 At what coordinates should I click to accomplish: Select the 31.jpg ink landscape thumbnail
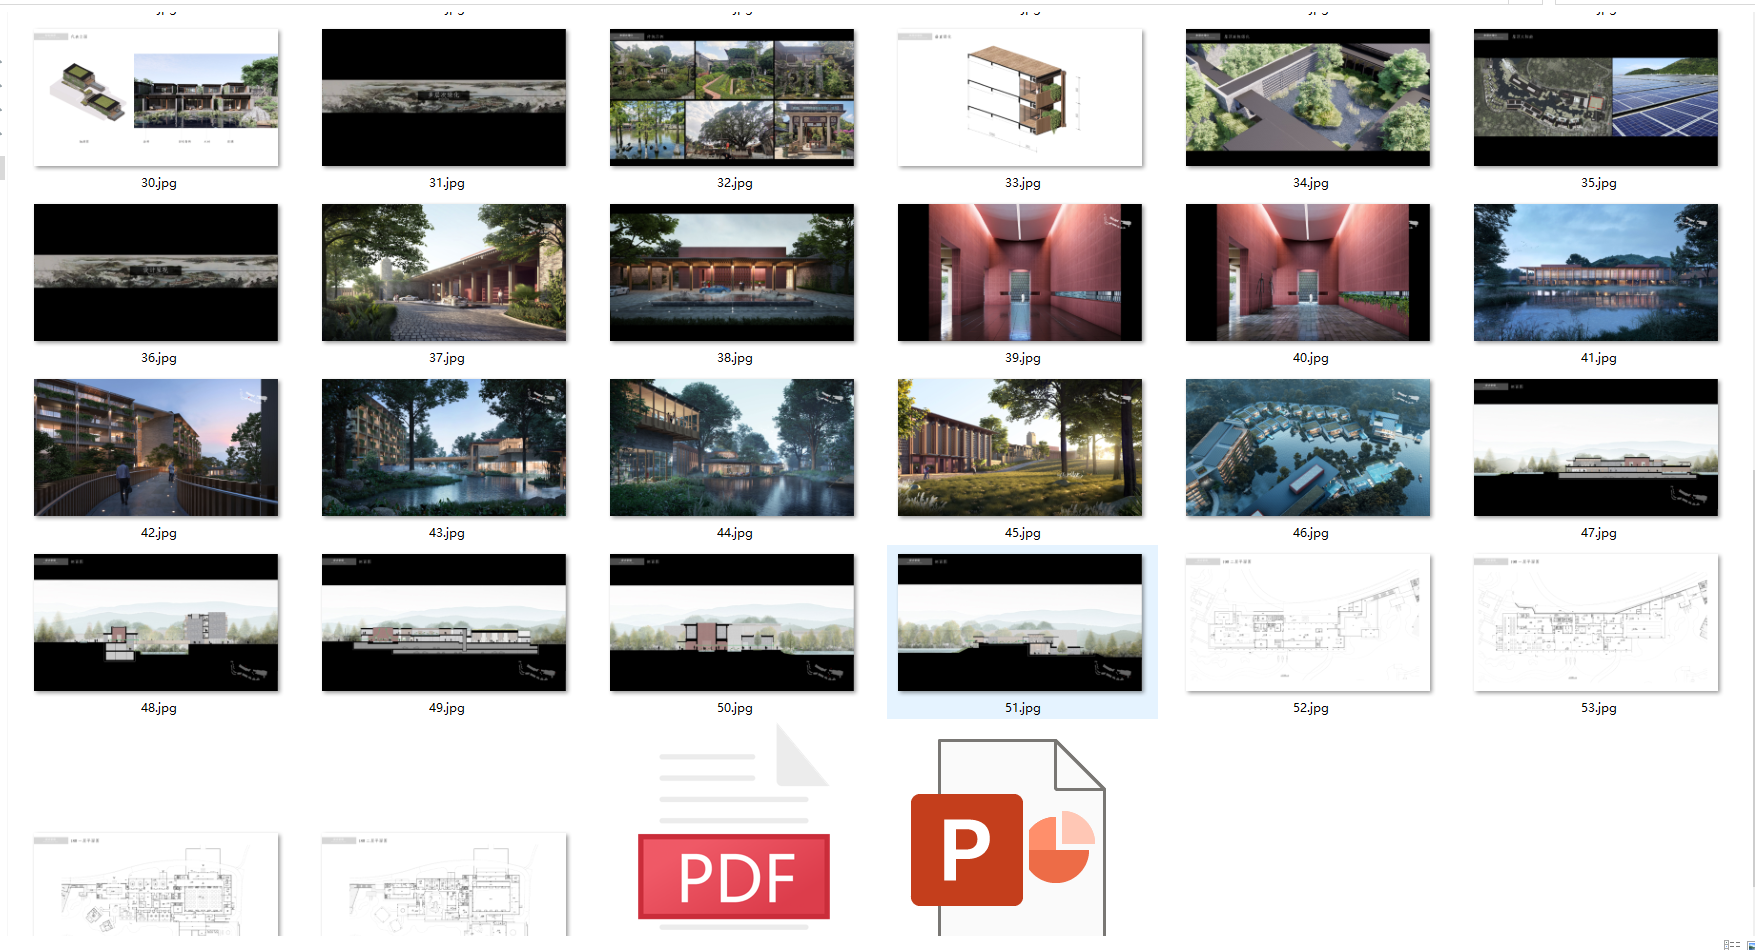(x=444, y=97)
